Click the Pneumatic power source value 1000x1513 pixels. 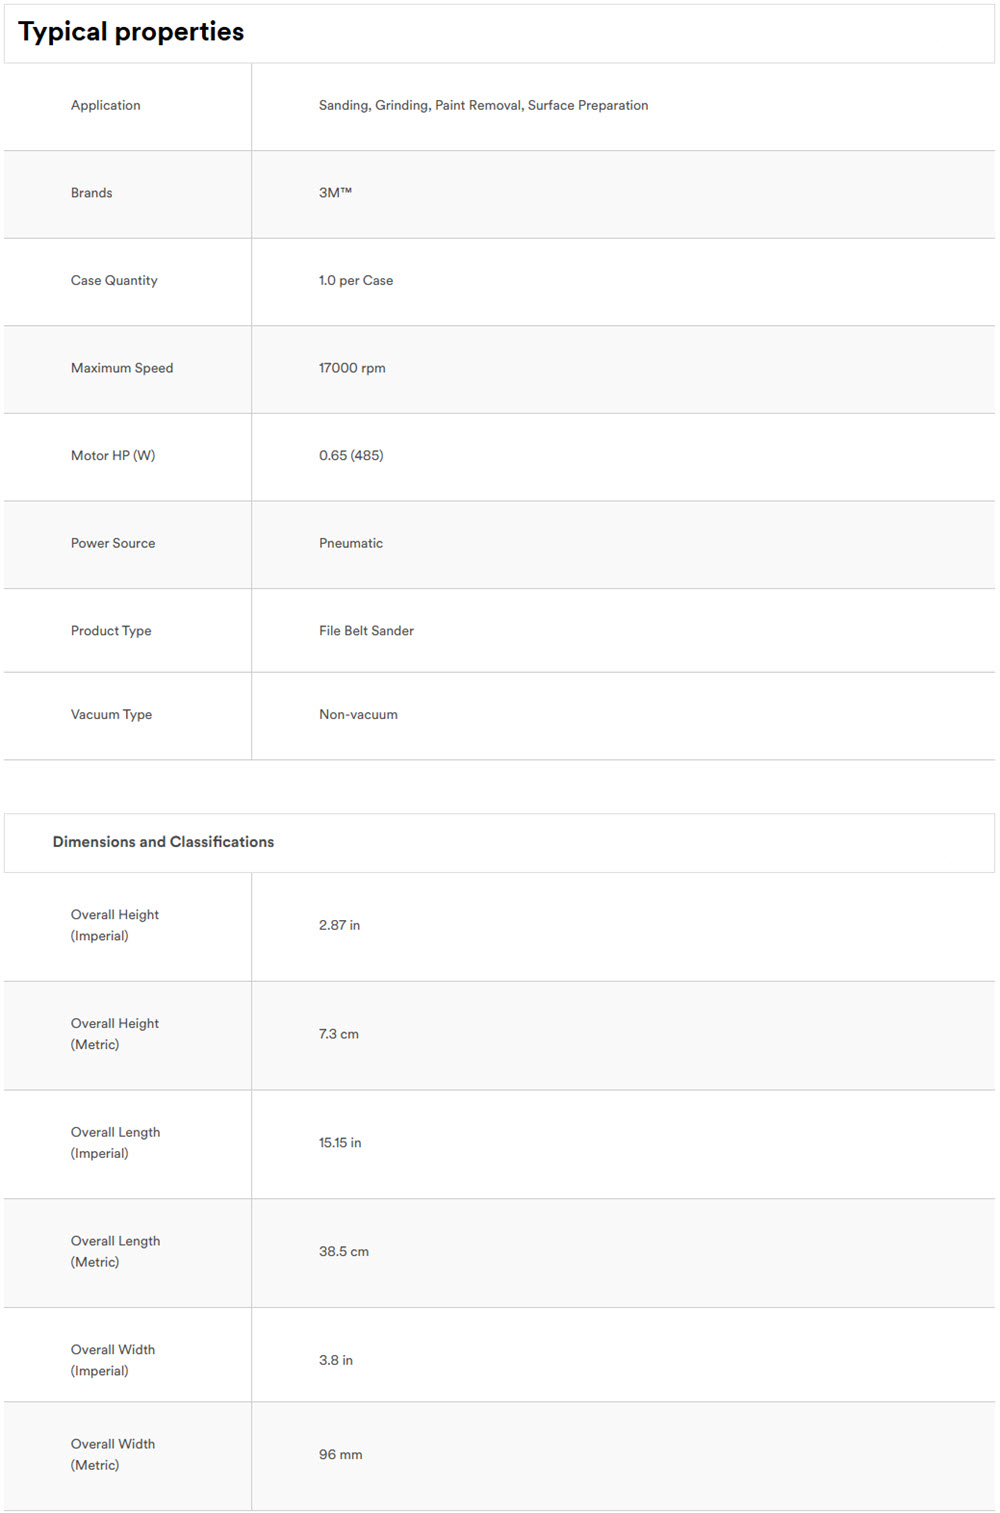tap(351, 543)
